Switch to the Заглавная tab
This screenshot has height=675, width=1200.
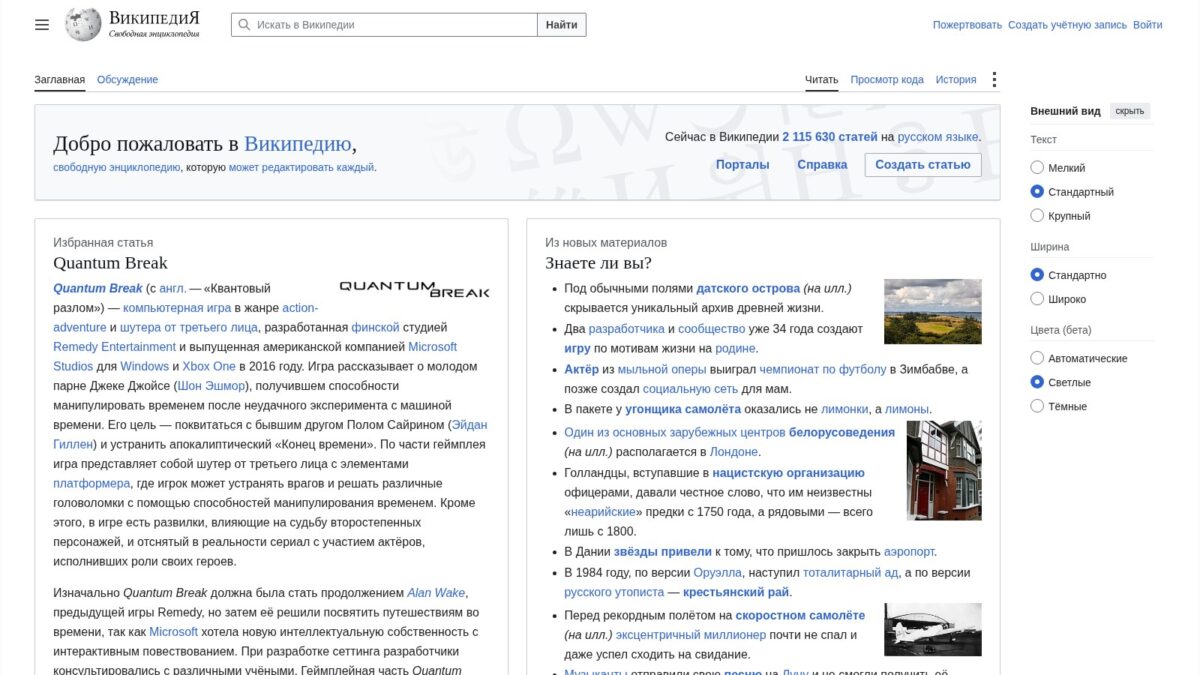coord(59,80)
